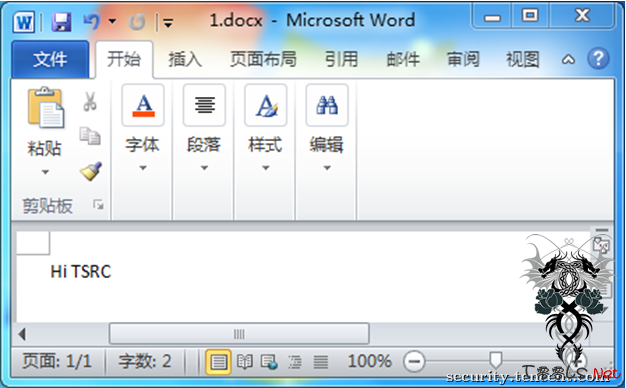Expand the 字体 font group dropdown
This screenshot has width=626, height=388.
click(x=143, y=168)
